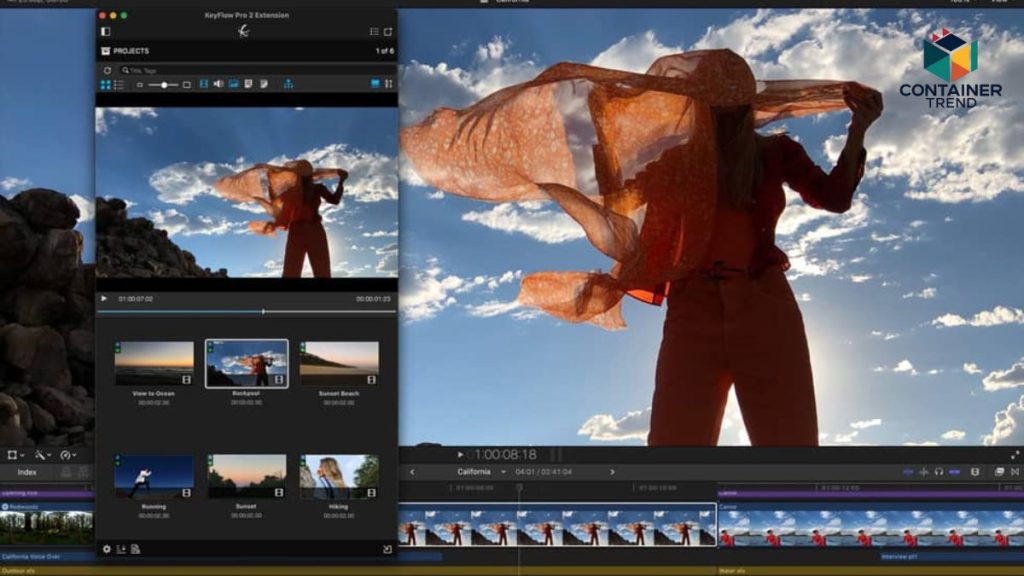Toggle timeline skimming
1024x576 pixels.
[x=908, y=472]
